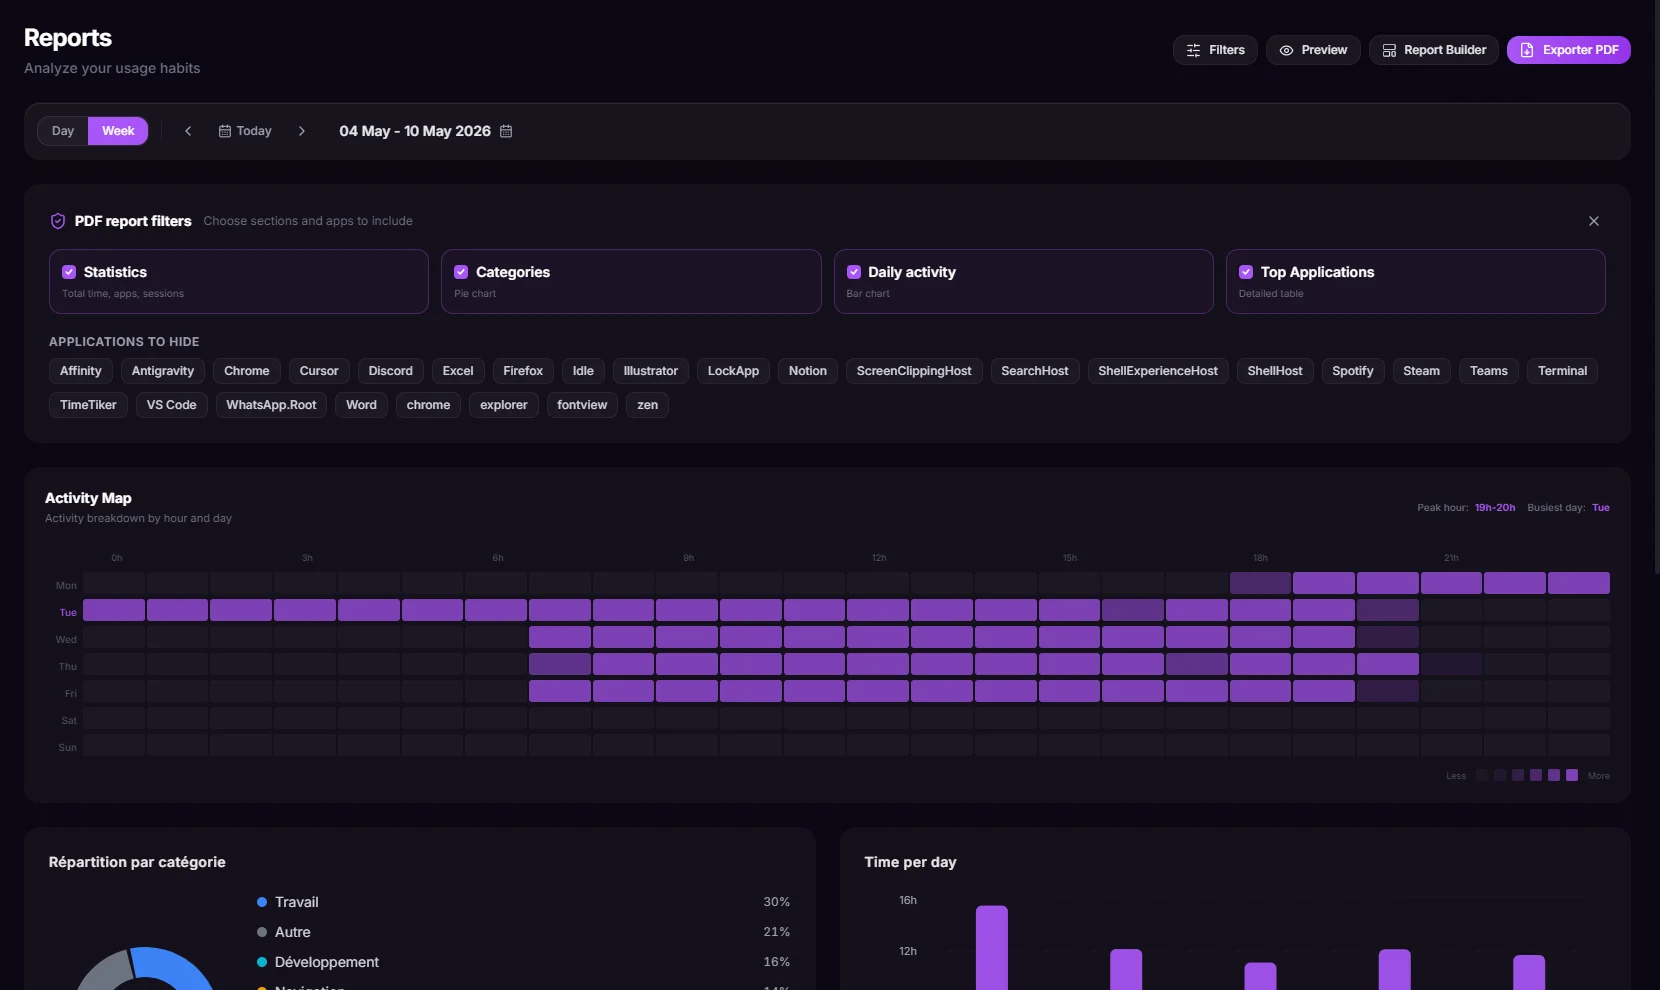The width and height of the screenshot is (1660, 990).
Task: Export the report with Exporter PDF
Action: click(1569, 50)
